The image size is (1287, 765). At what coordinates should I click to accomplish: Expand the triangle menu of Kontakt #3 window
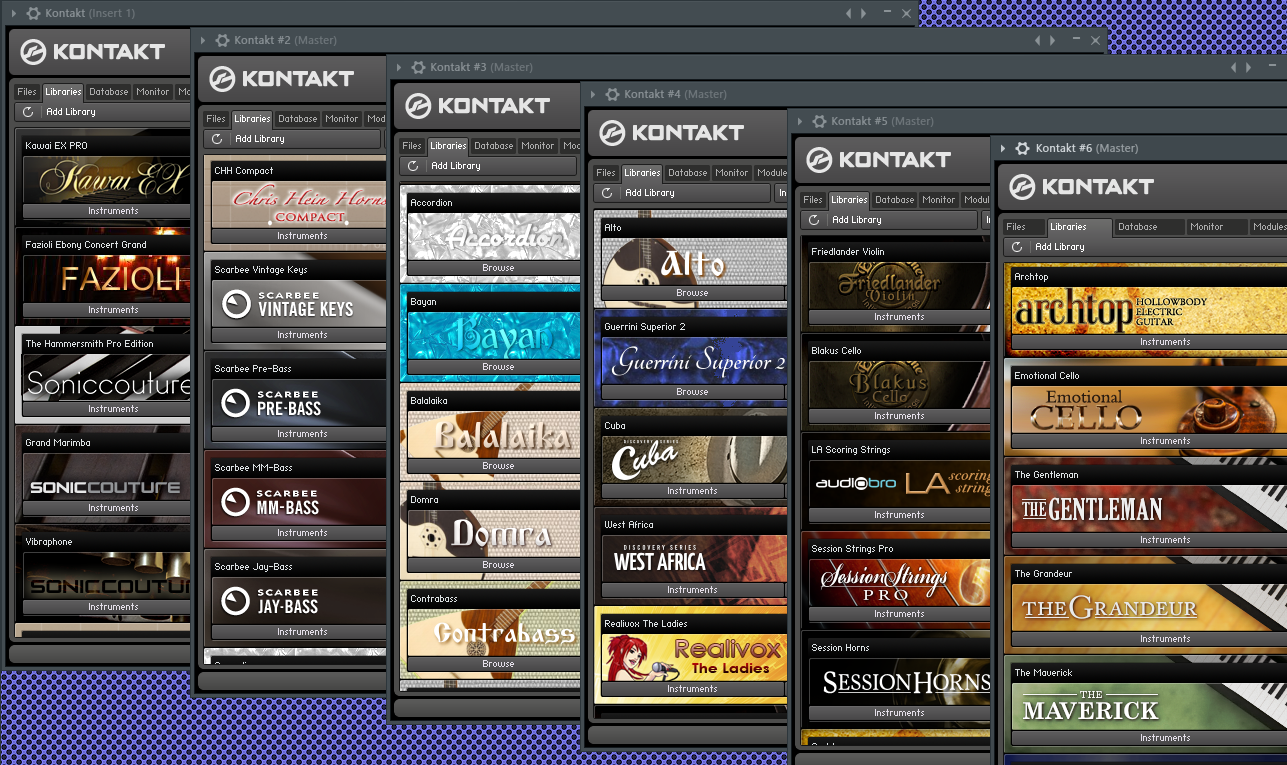(397, 67)
